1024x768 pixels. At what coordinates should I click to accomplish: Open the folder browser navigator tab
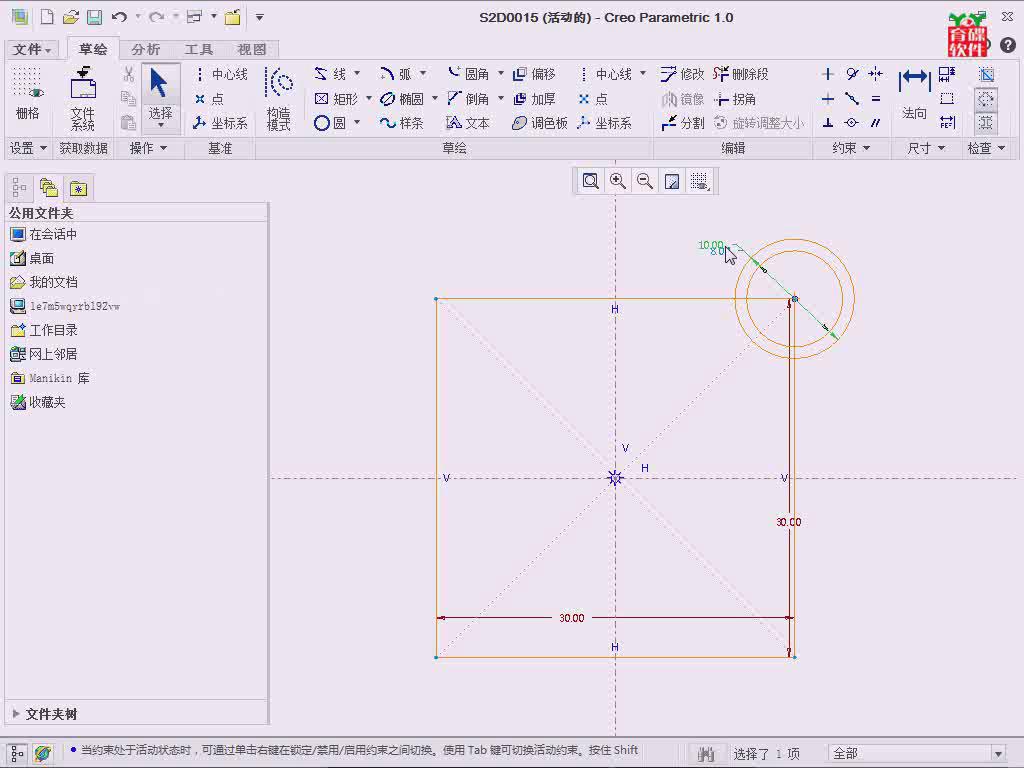coord(49,189)
